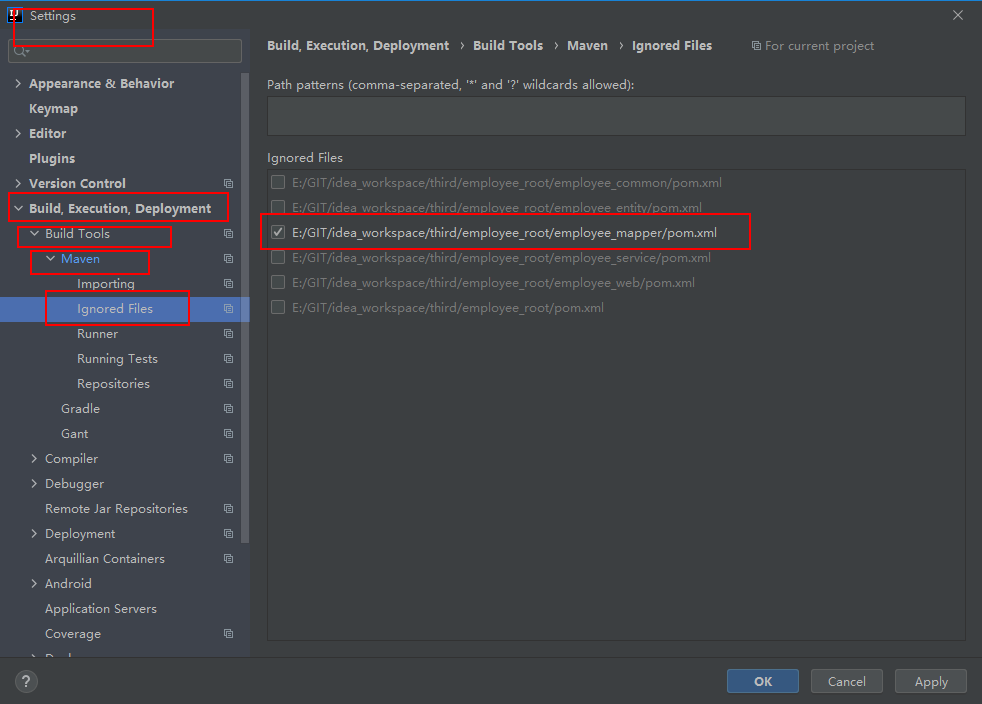The image size is (982, 704).
Task: Expand the Editor section
Action: tap(18, 133)
